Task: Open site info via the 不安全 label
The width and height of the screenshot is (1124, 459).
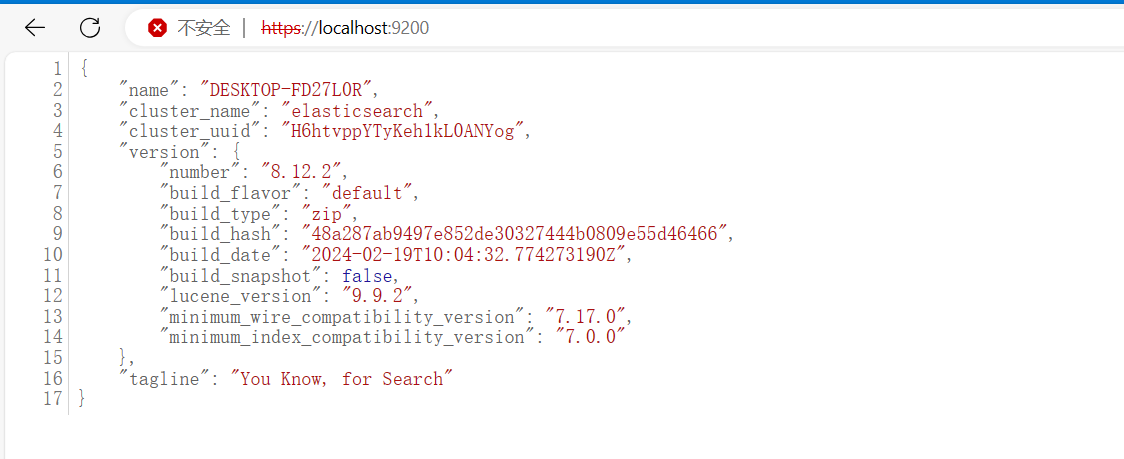Action: coord(203,28)
